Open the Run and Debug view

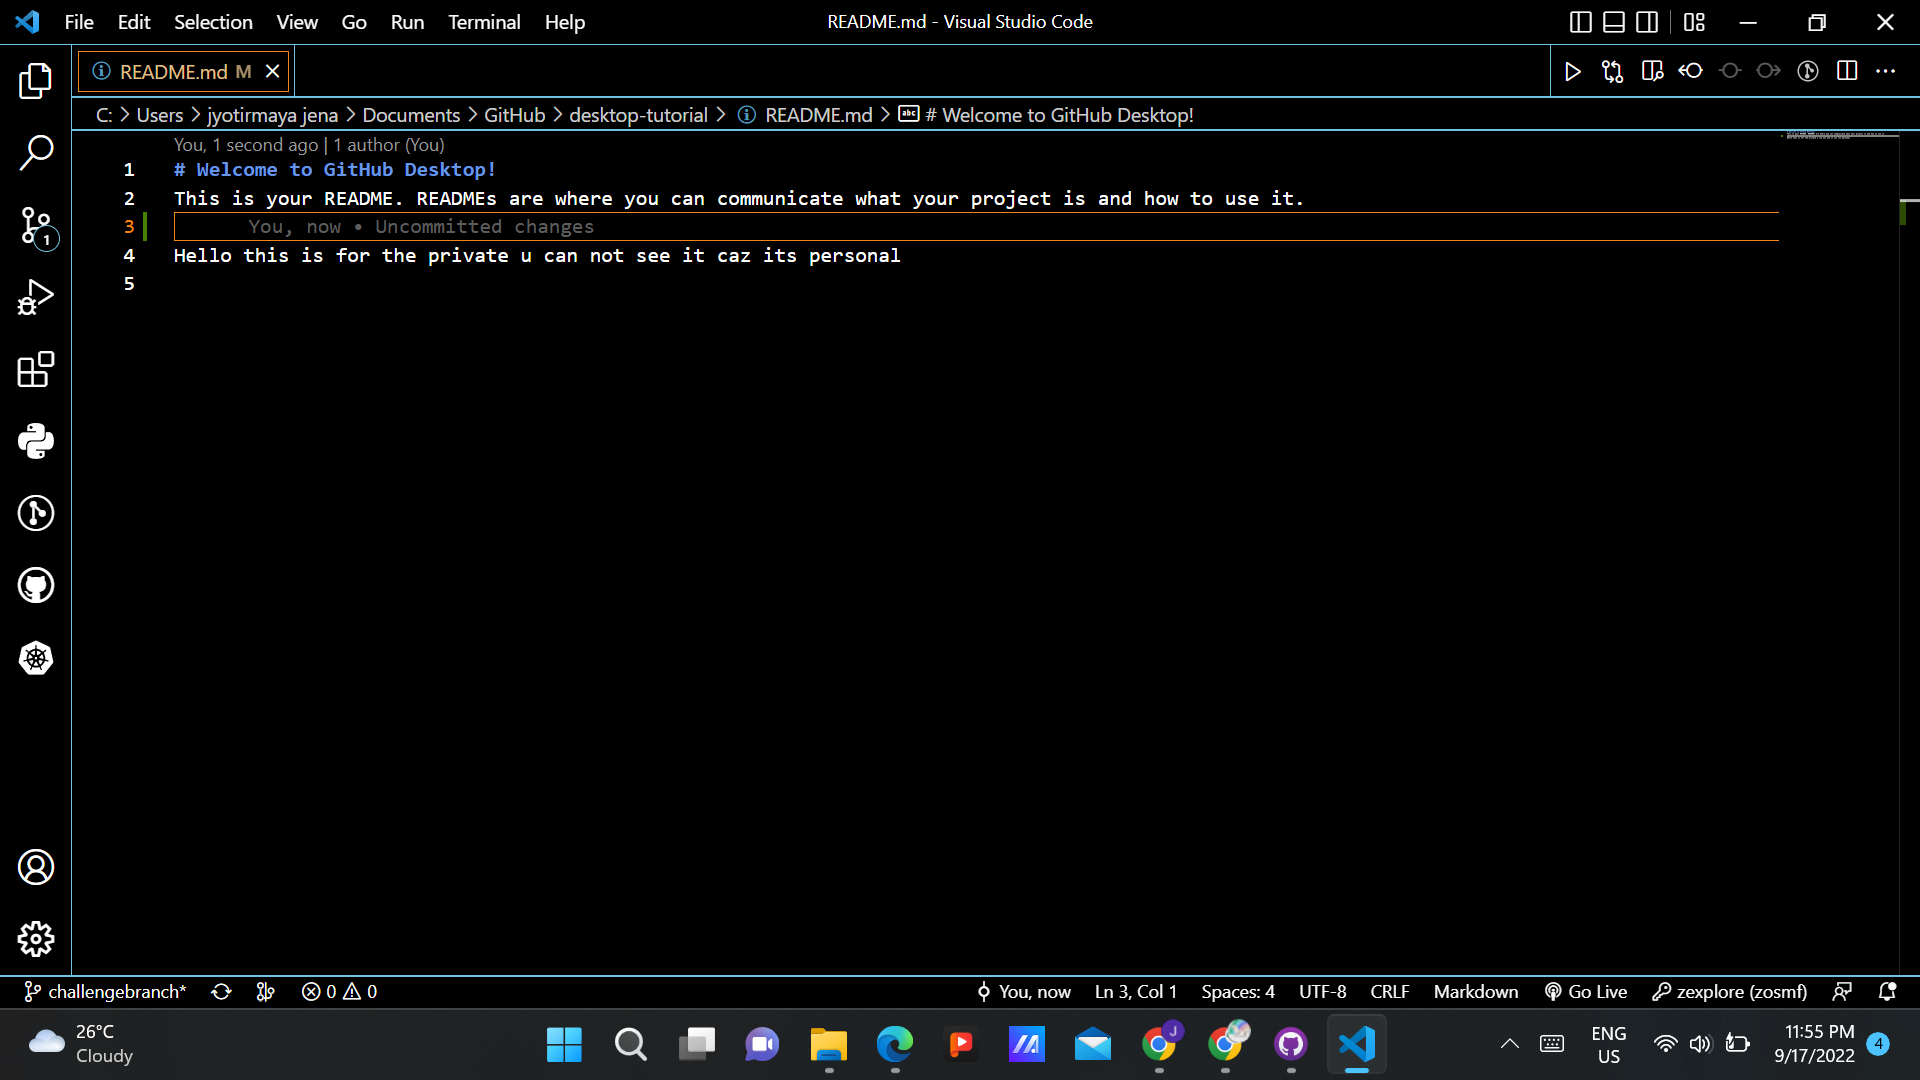tap(36, 297)
